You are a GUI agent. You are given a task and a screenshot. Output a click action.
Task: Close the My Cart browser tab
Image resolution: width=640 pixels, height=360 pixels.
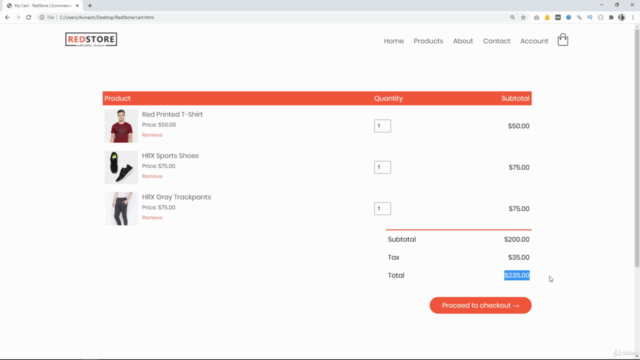pos(77,6)
